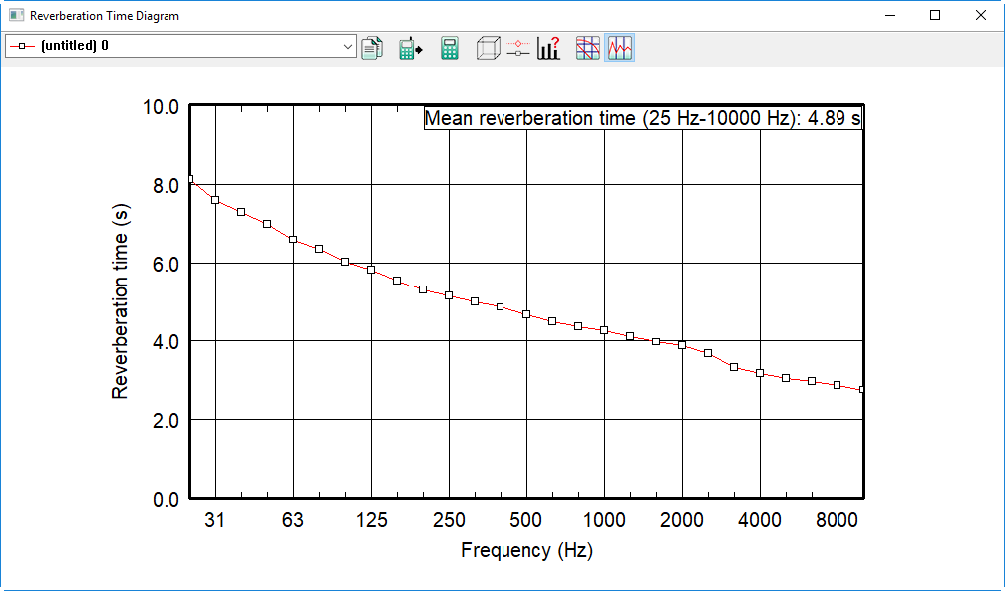Select the (untitled) 0 curve combo box

coord(181,46)
